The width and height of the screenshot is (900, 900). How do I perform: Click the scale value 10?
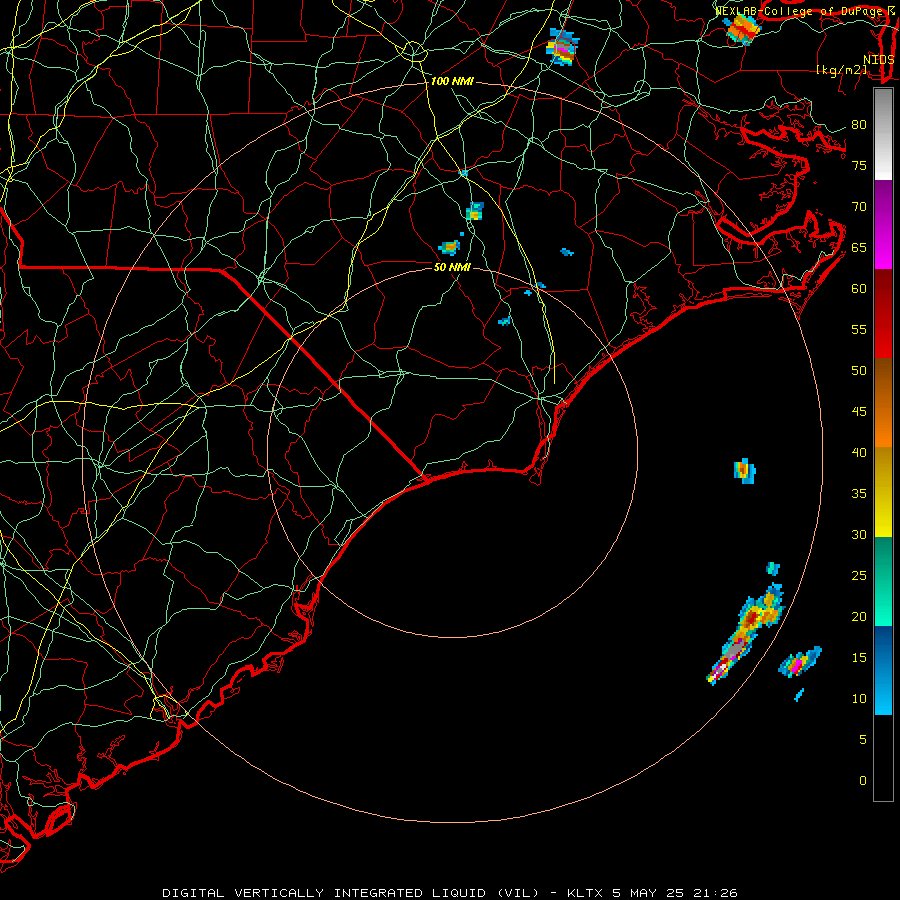pyautogui.click(x=859, y=699)
